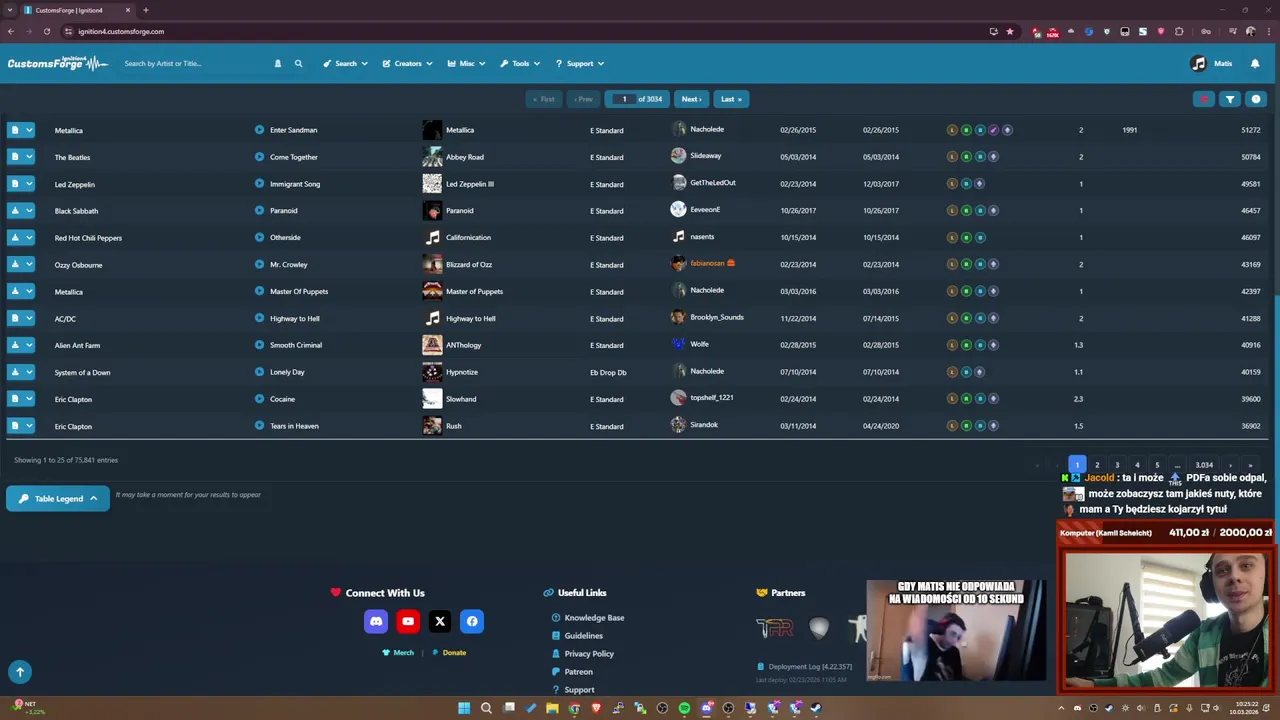Image resolution: width=1280 pixels, height=720 pixels.
Task: Click the round info button beside filter
Action: (1256, 99)
